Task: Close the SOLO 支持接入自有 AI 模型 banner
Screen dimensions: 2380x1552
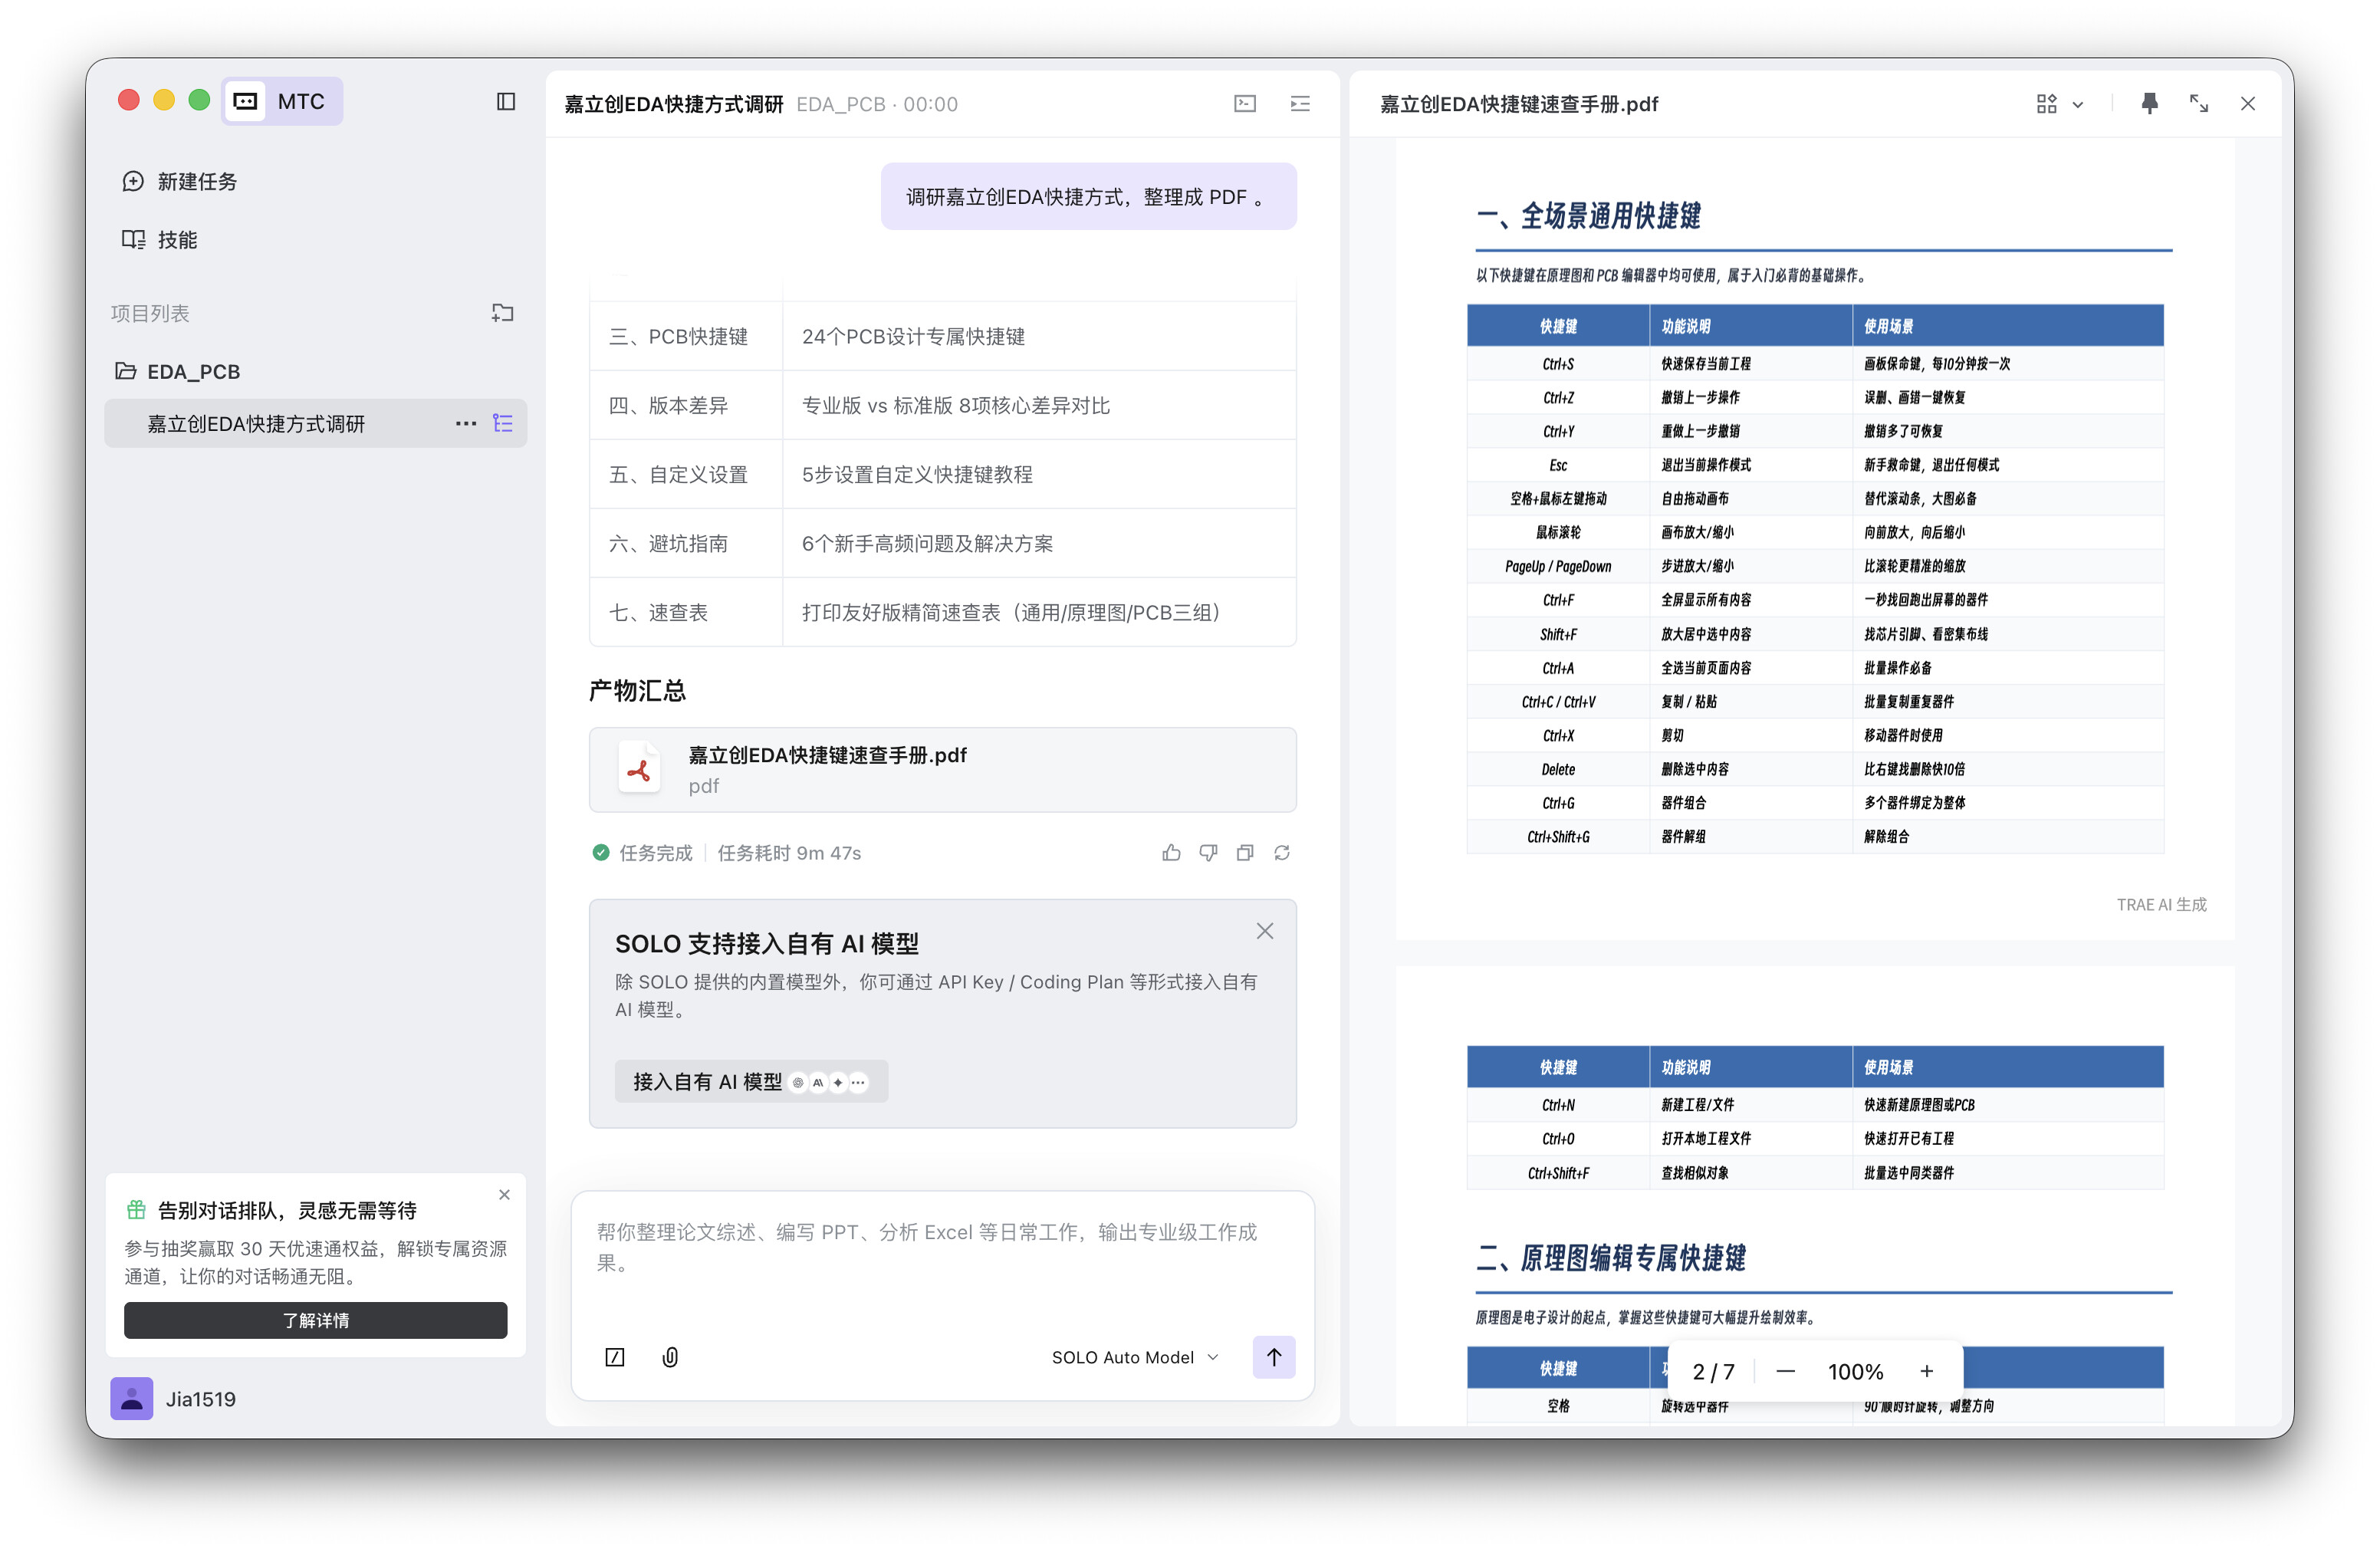Action: tap(1265, 931)
